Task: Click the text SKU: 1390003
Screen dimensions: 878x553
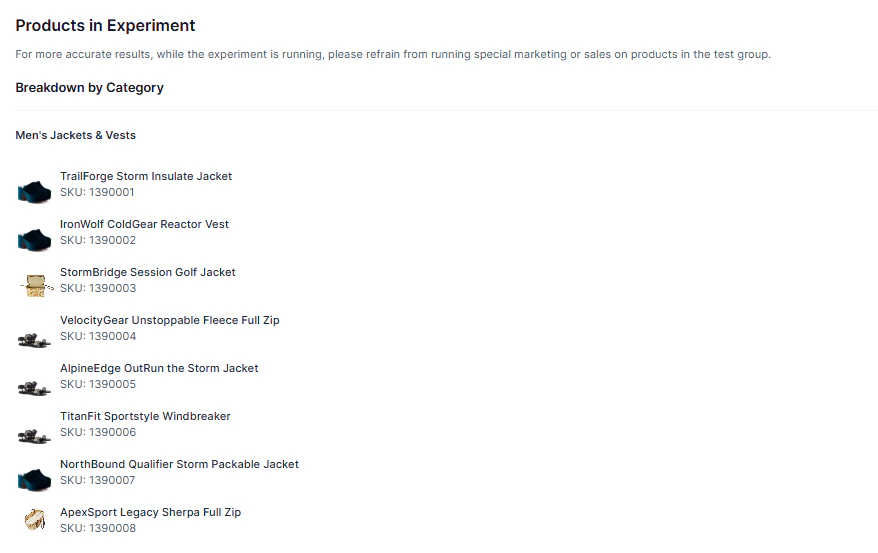Action: [x=98, y=288]
